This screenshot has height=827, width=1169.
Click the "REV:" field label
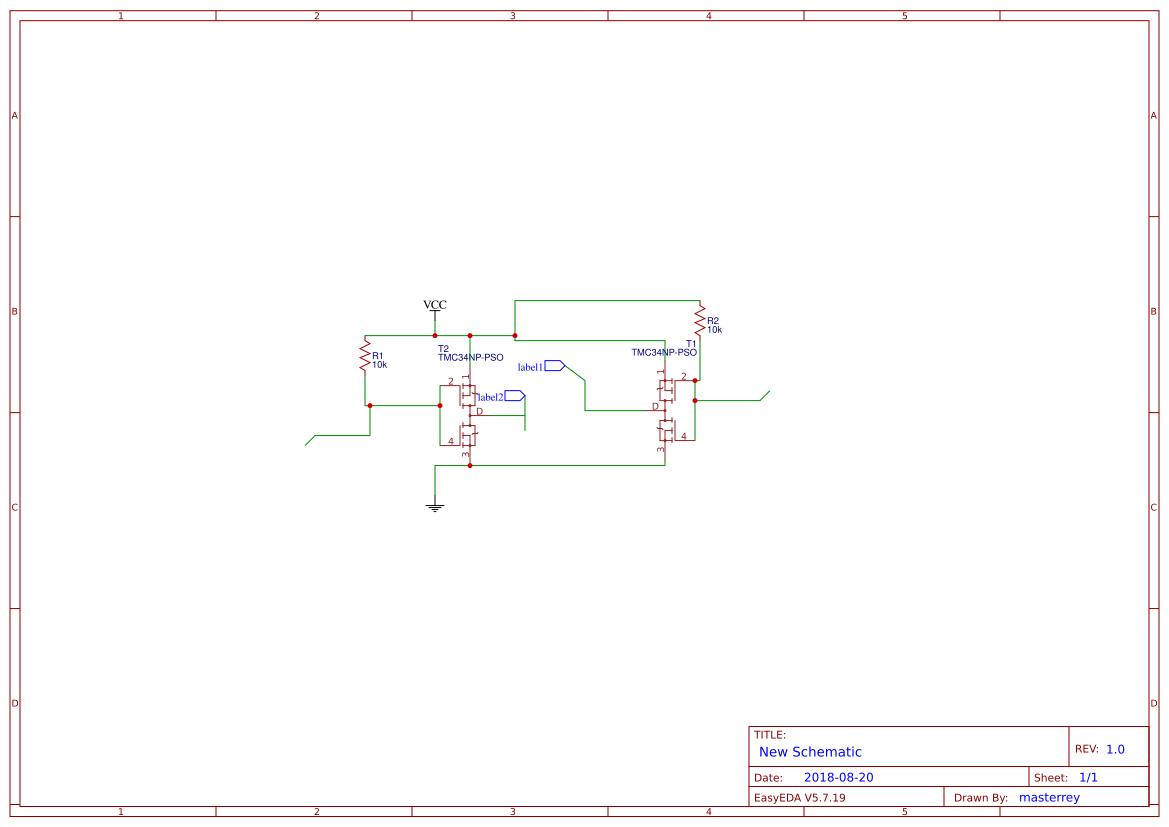[x=1086, y=749]
